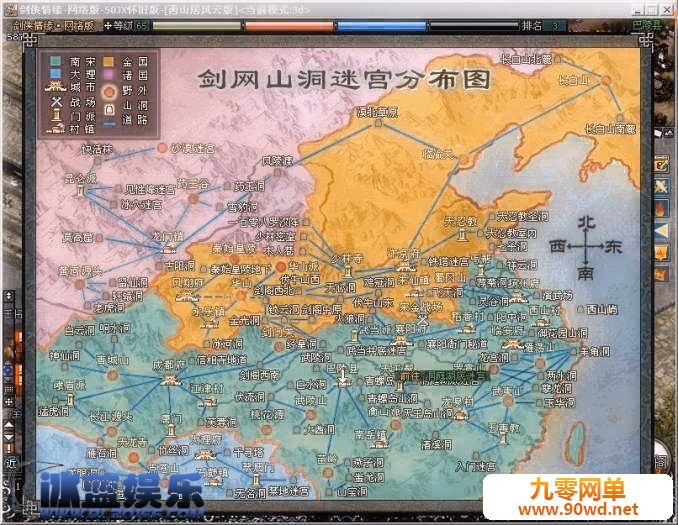Image resolution: width=678 pixels, height=525 pixels.
Task: Select the 襄阳府 city icon
Action: (x=401, y=341)
